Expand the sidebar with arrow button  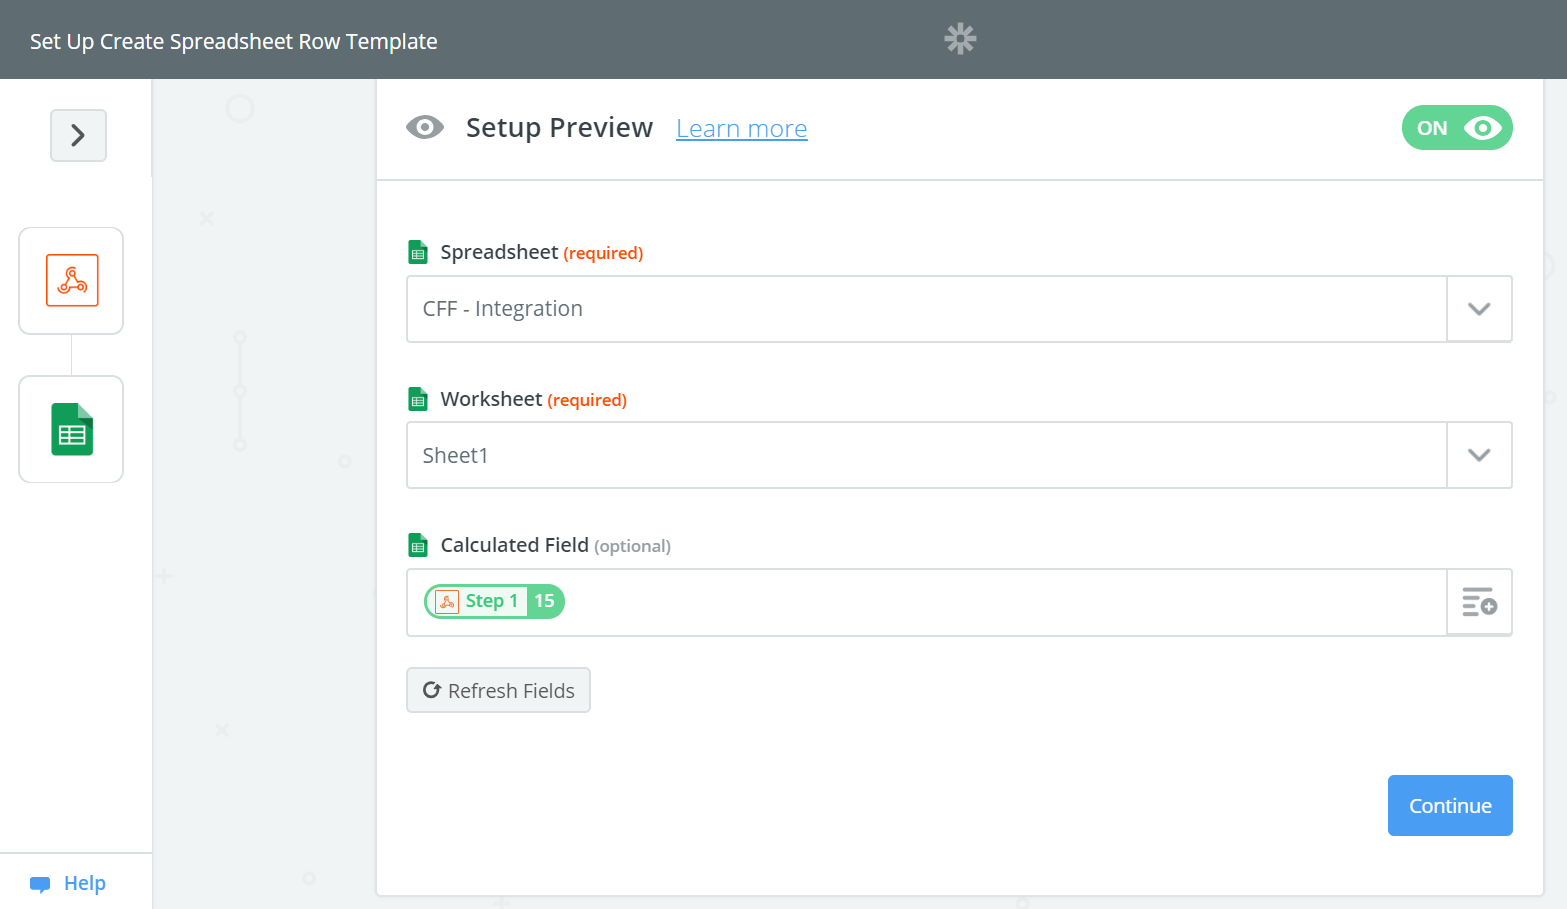click(78, 135)
